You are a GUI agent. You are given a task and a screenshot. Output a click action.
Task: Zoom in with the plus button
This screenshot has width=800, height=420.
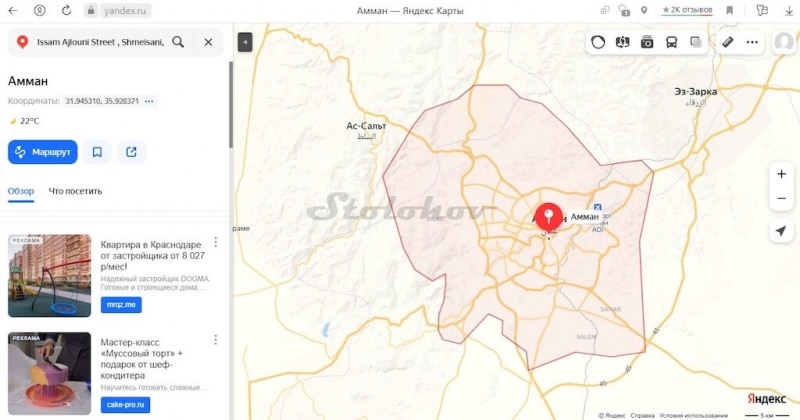781,174
